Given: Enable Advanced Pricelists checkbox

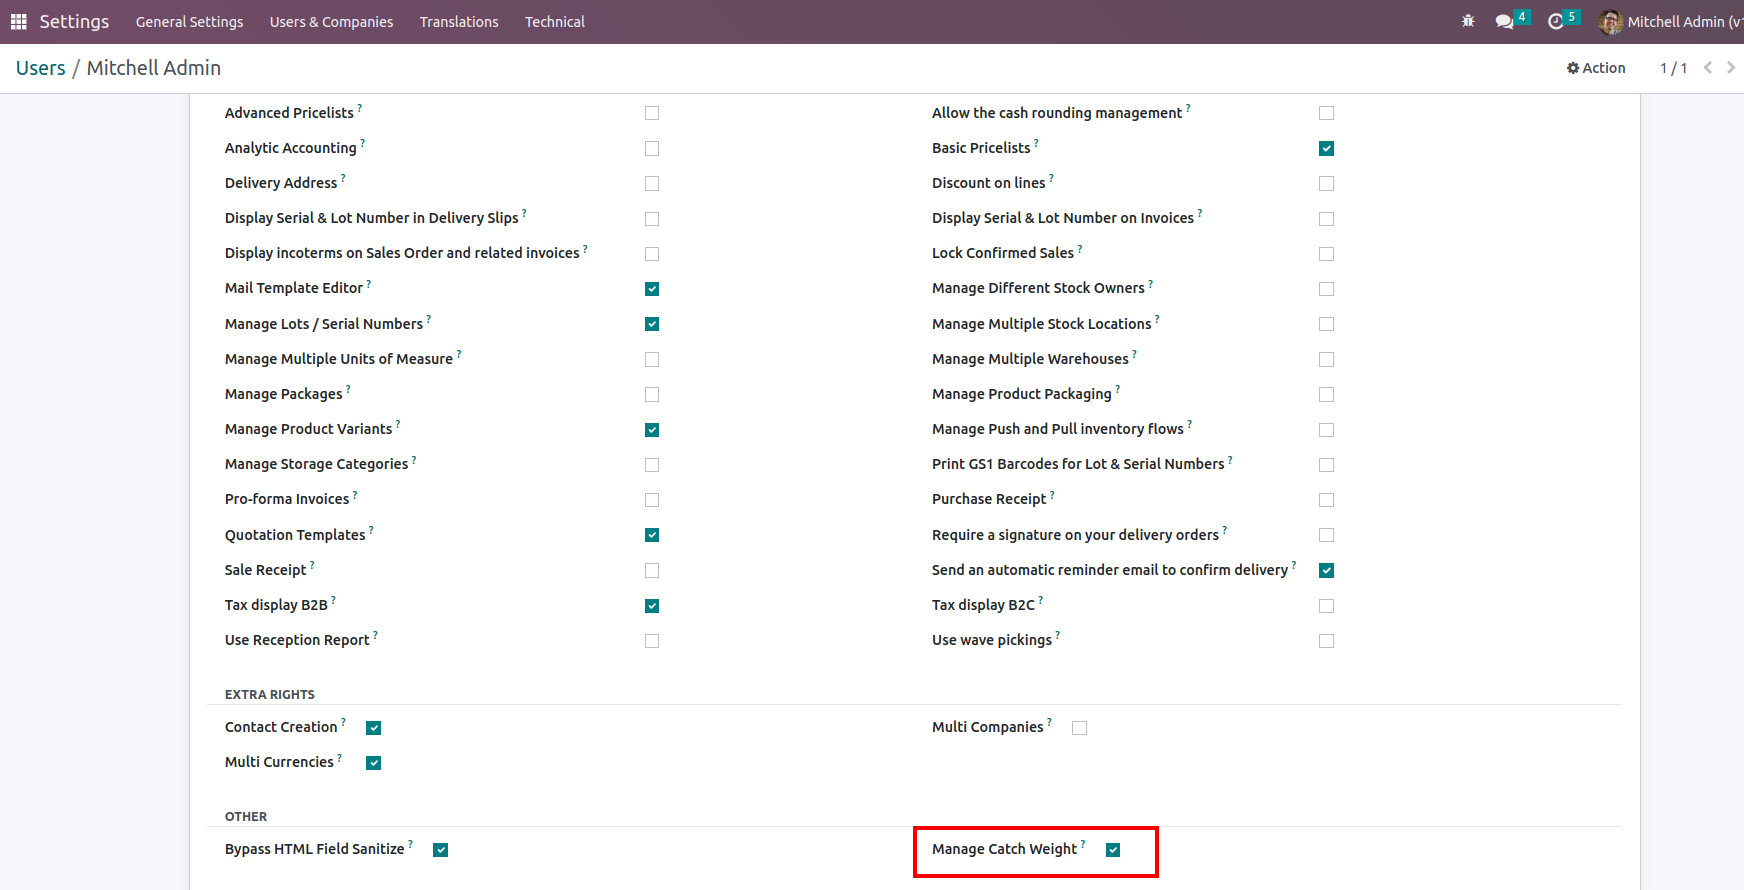Looking at the screenshot, I should click(x=652, y=113).
